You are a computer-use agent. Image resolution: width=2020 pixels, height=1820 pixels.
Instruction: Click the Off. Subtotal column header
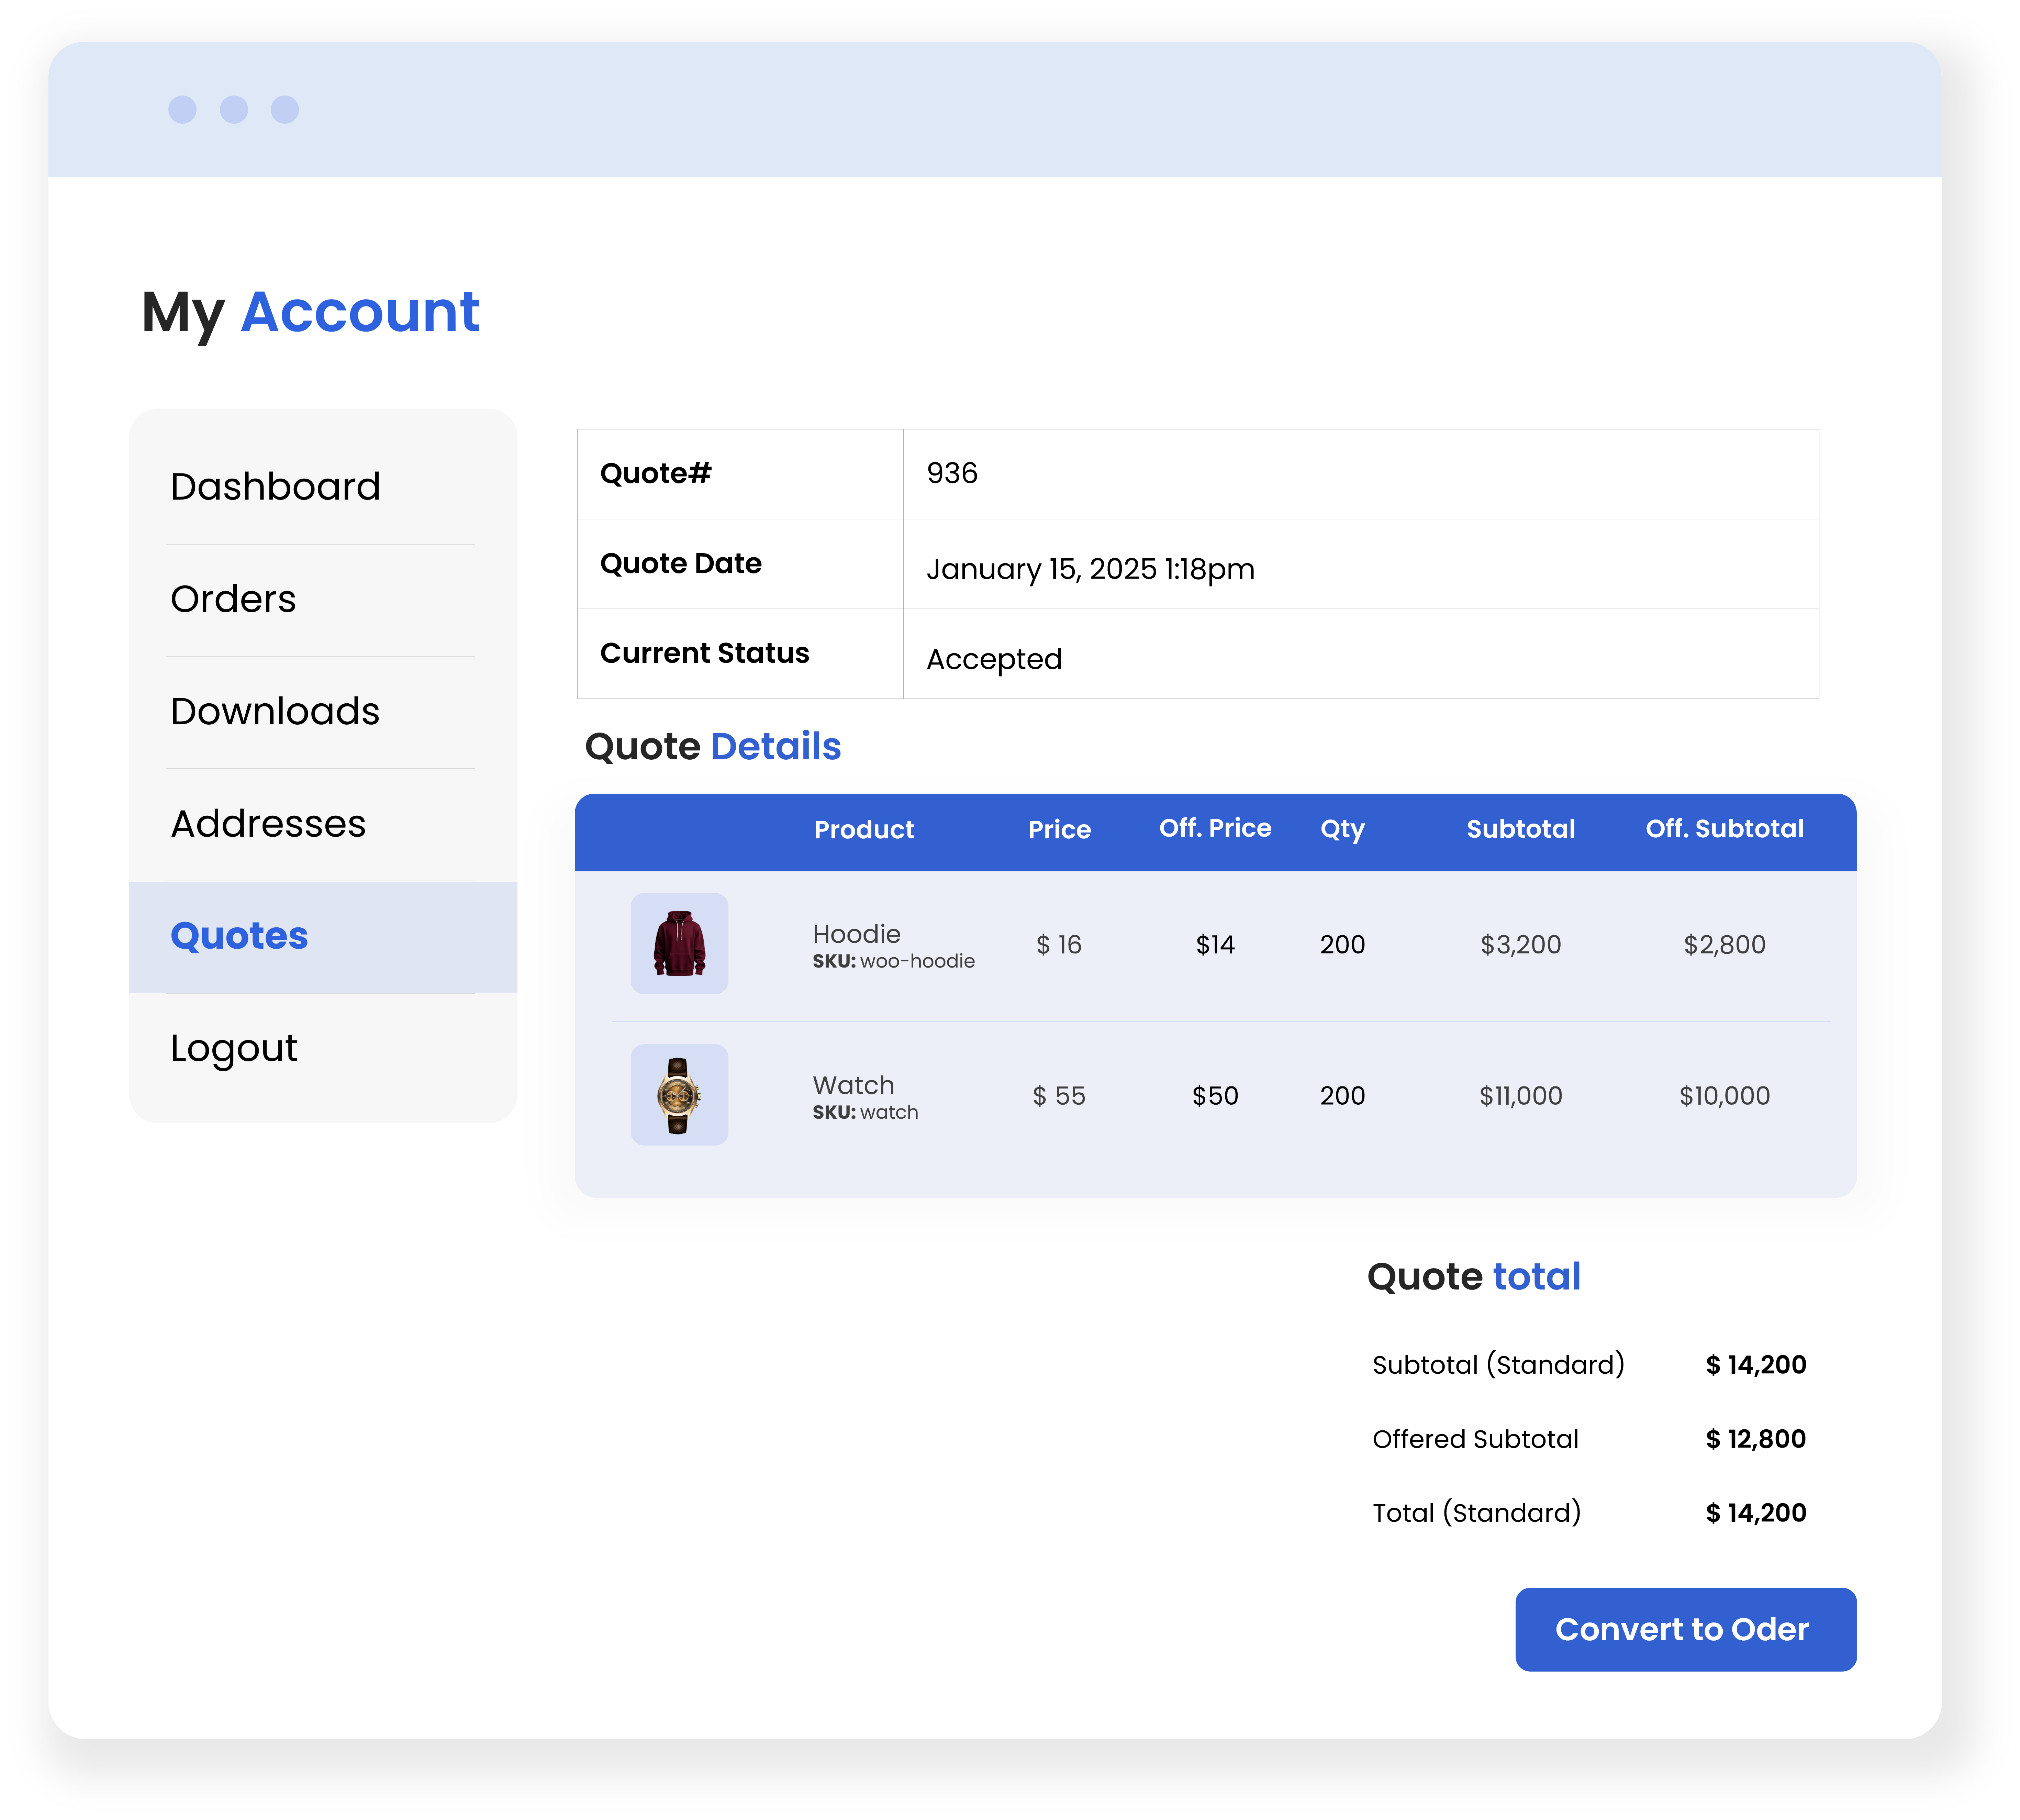pyautogui.click(x=1724, y=829)
